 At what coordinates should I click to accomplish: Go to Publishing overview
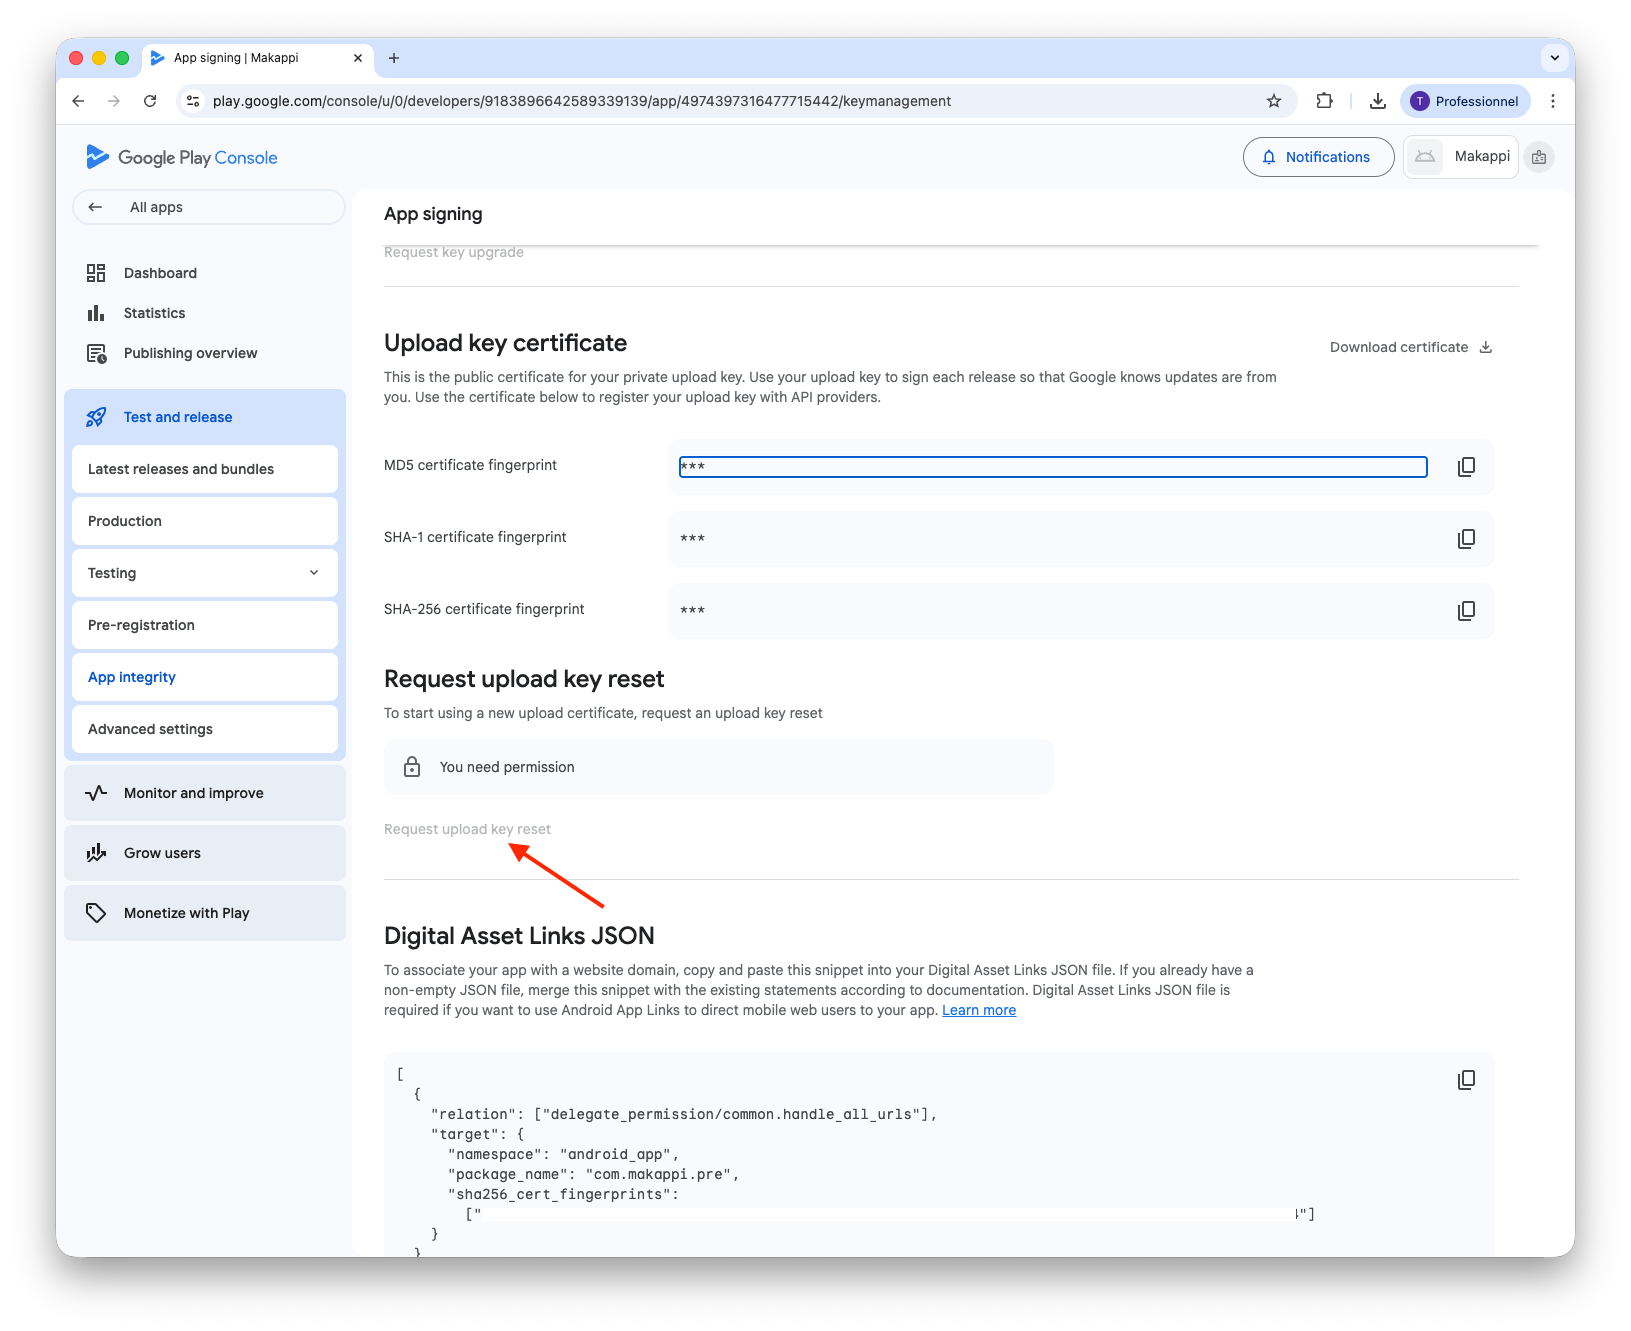(190, 353)
